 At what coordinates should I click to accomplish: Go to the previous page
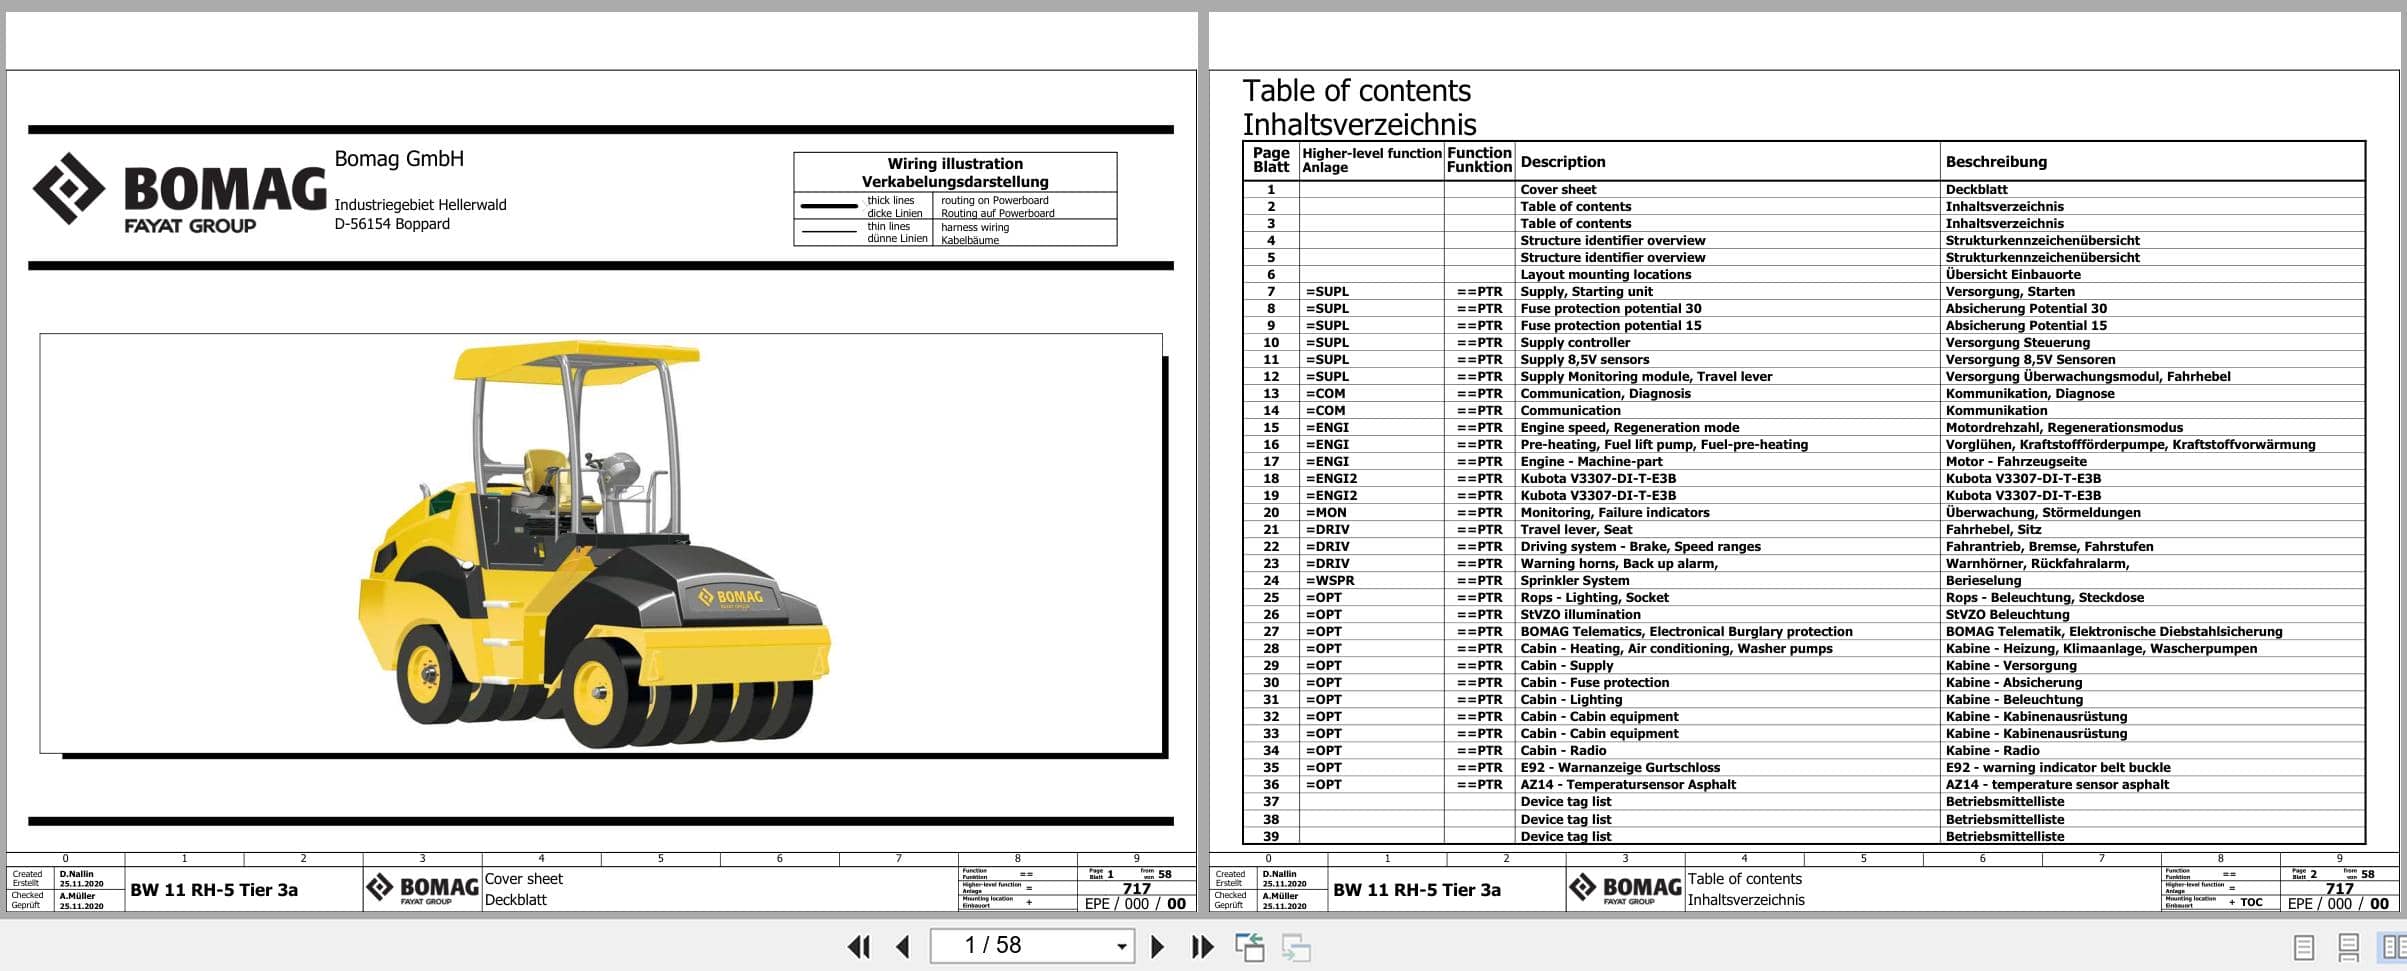903,946
